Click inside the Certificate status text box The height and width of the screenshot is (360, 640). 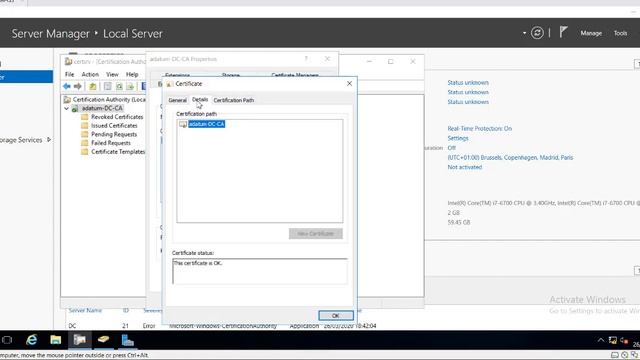260,271
